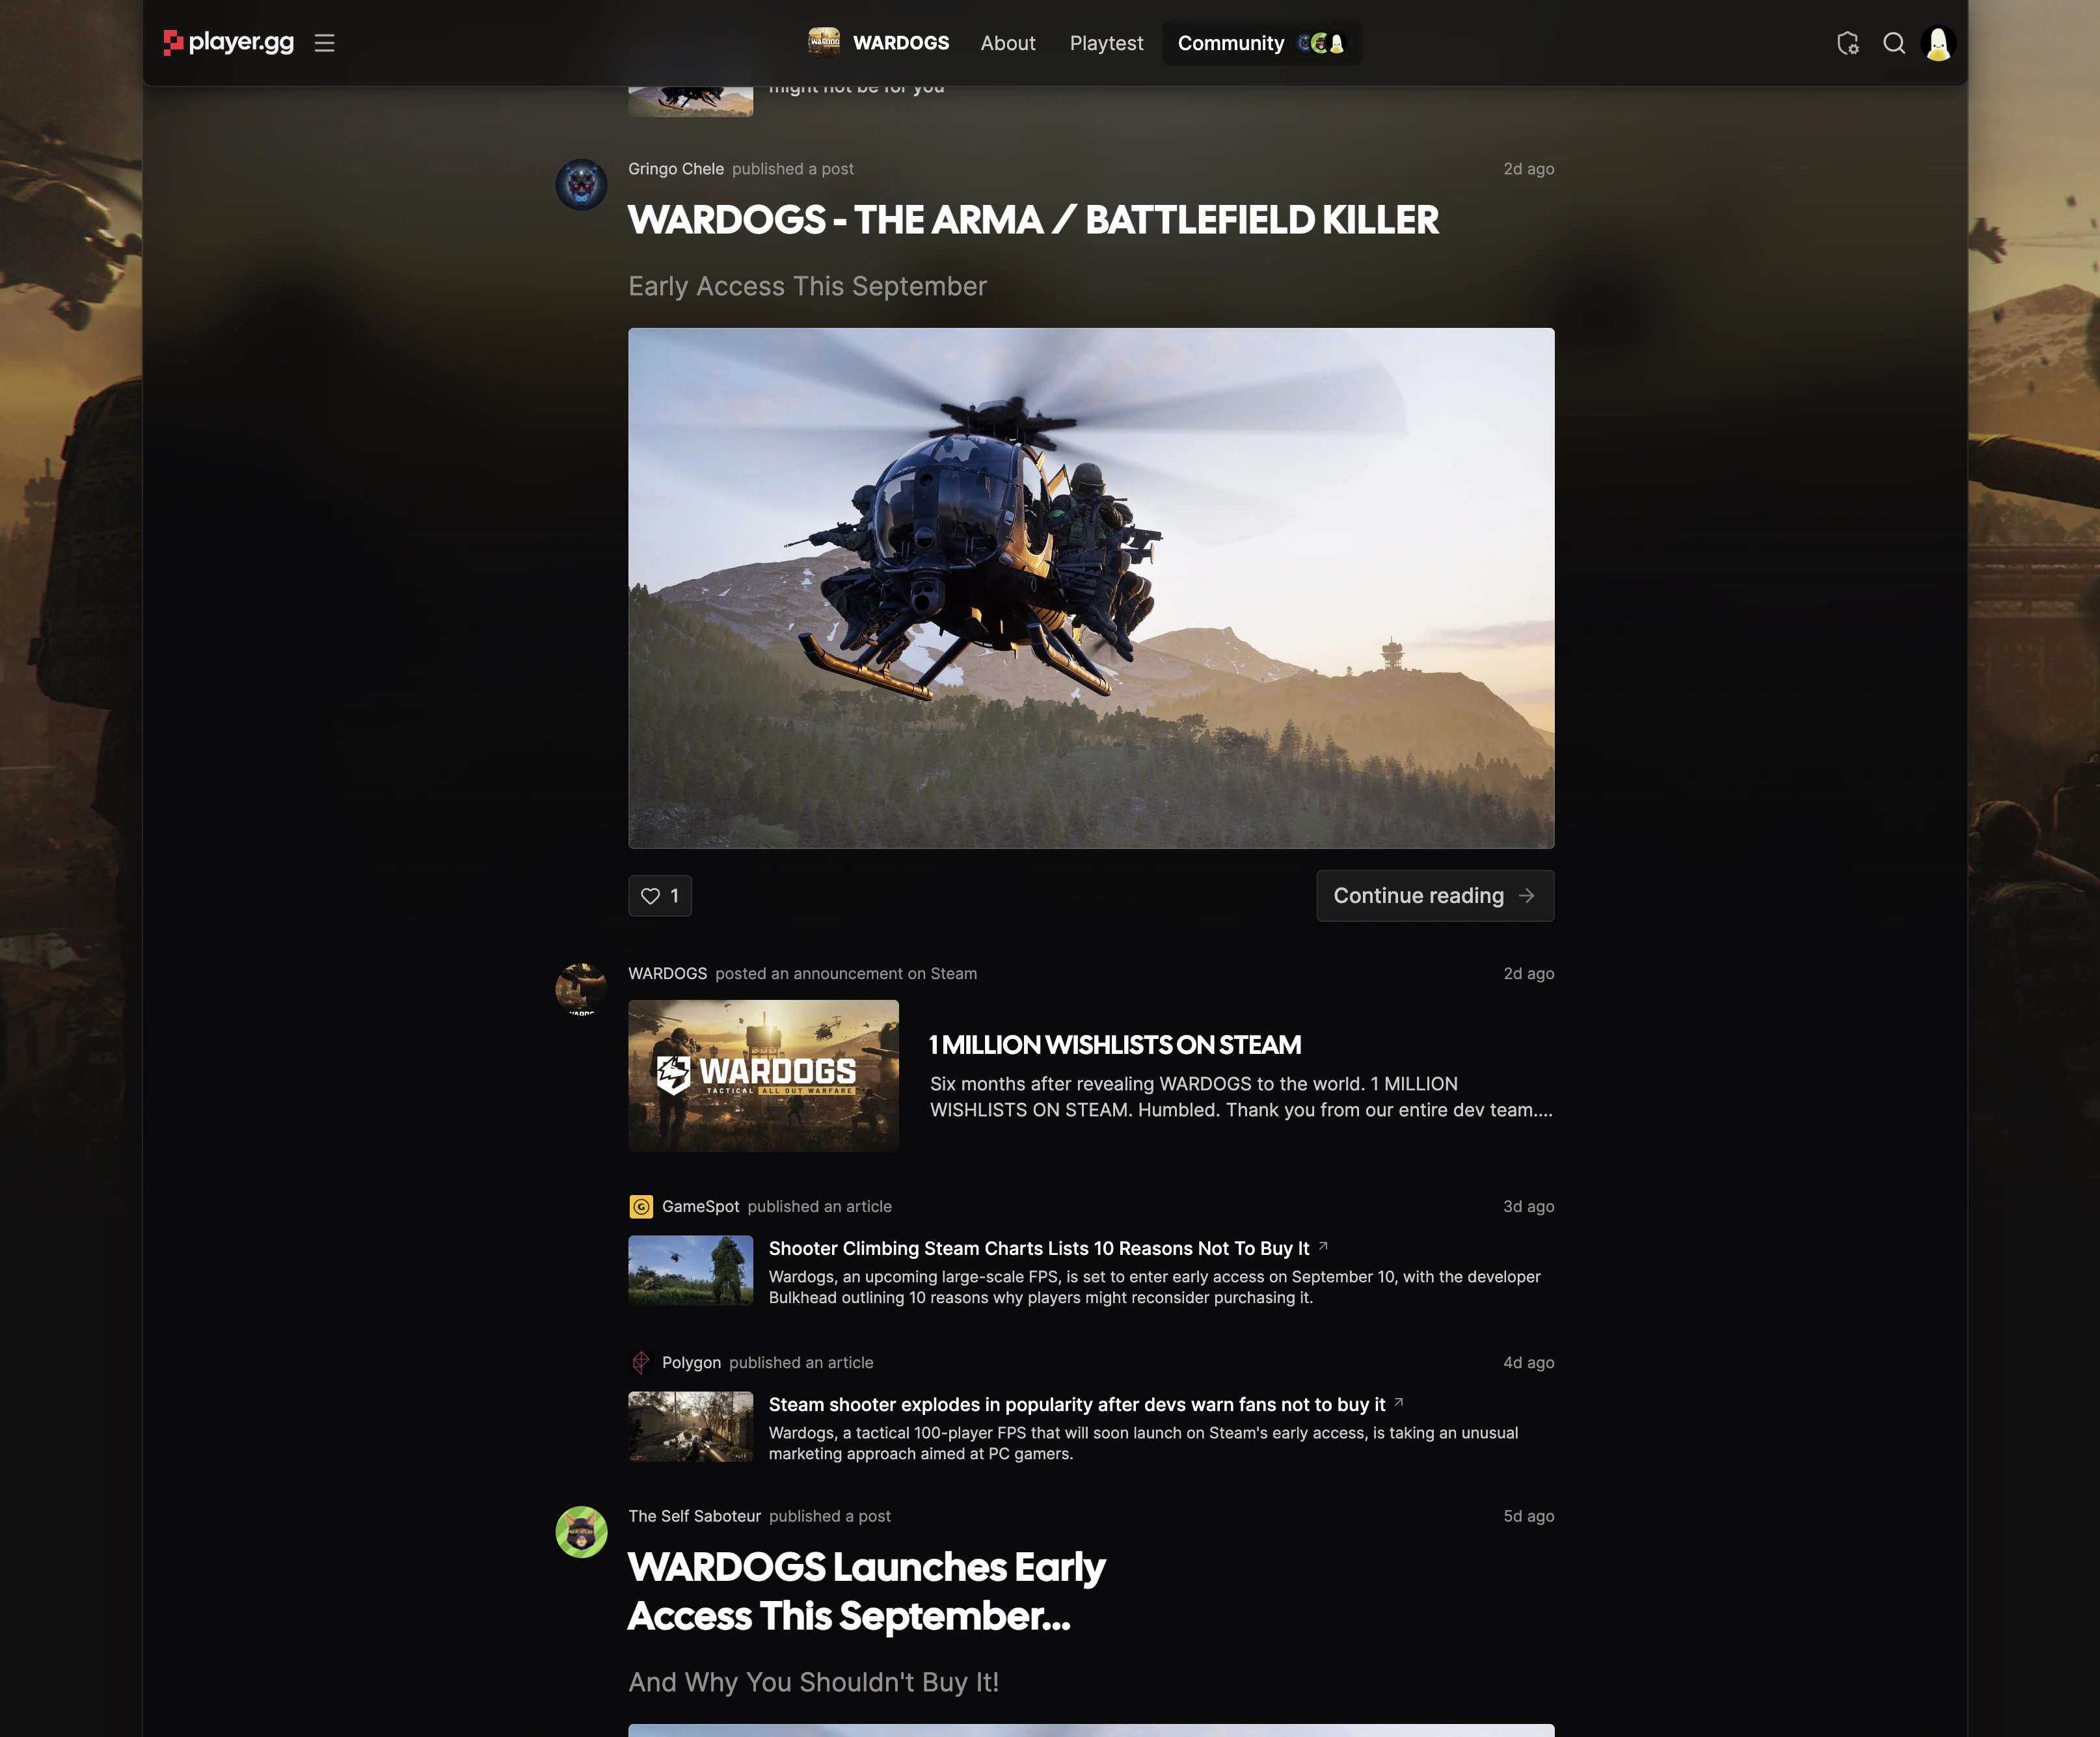
Task: Click the '4d ago' timestamp on Polygon article
Action: [x=1528, y=1362]
